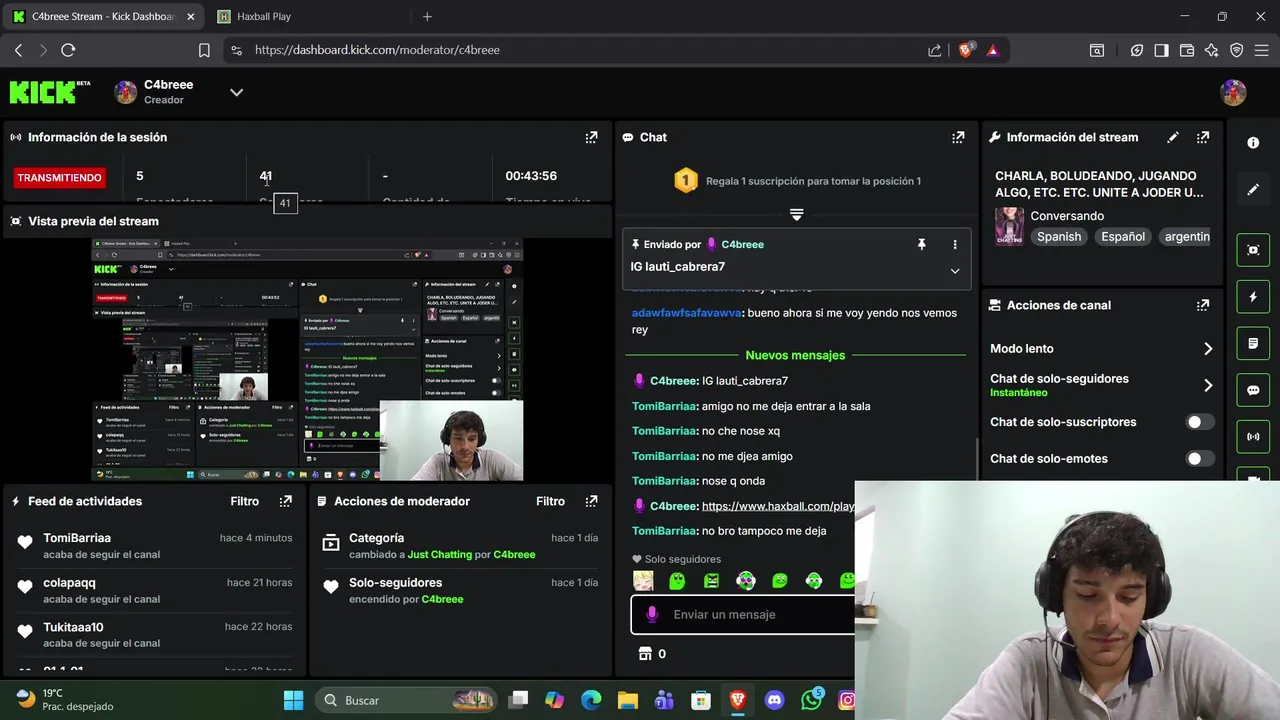Select the Español tag
Image resolution: width=1280 pixels, height=720 pixels.
click(1123, 236)
